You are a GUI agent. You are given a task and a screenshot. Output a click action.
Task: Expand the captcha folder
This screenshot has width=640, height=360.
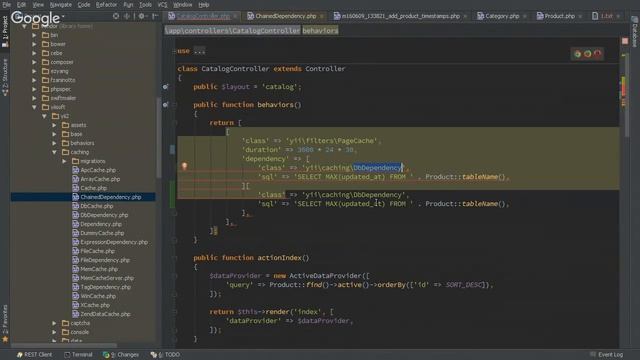click(x=54, y=323)
